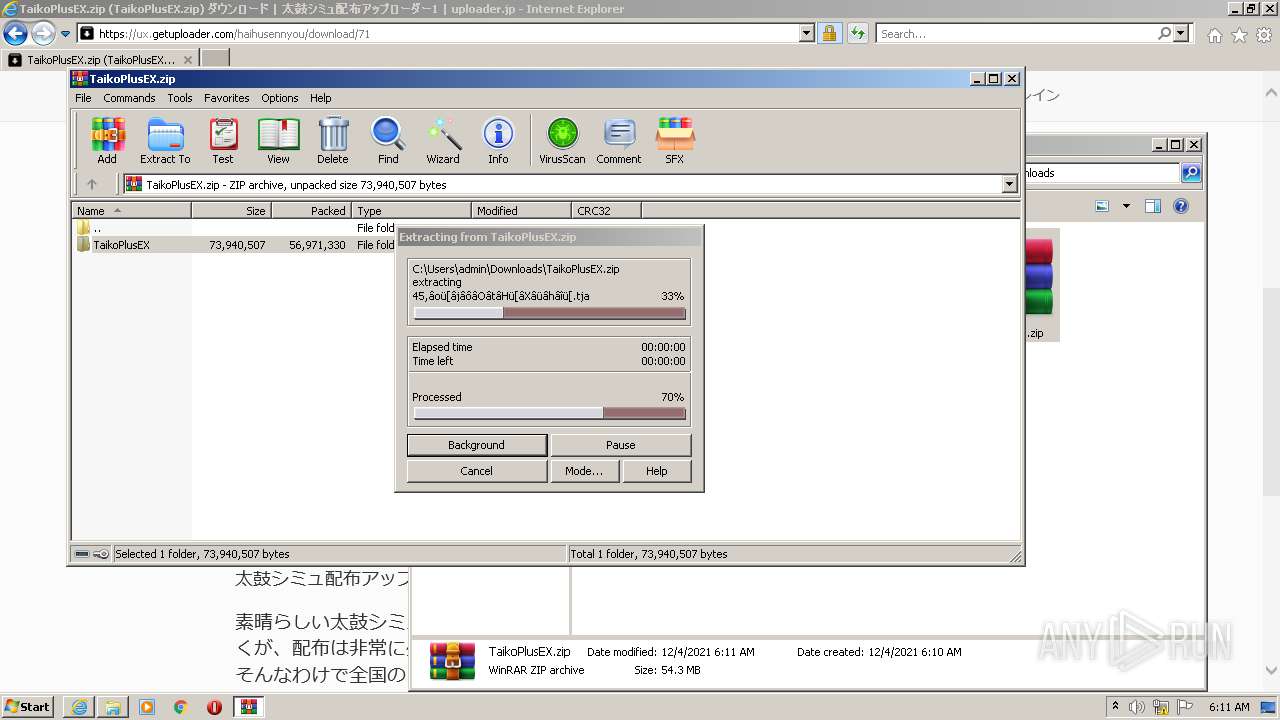Cancel the extraction
Screen dimensions: 1280x720
(x=477, y=471)
